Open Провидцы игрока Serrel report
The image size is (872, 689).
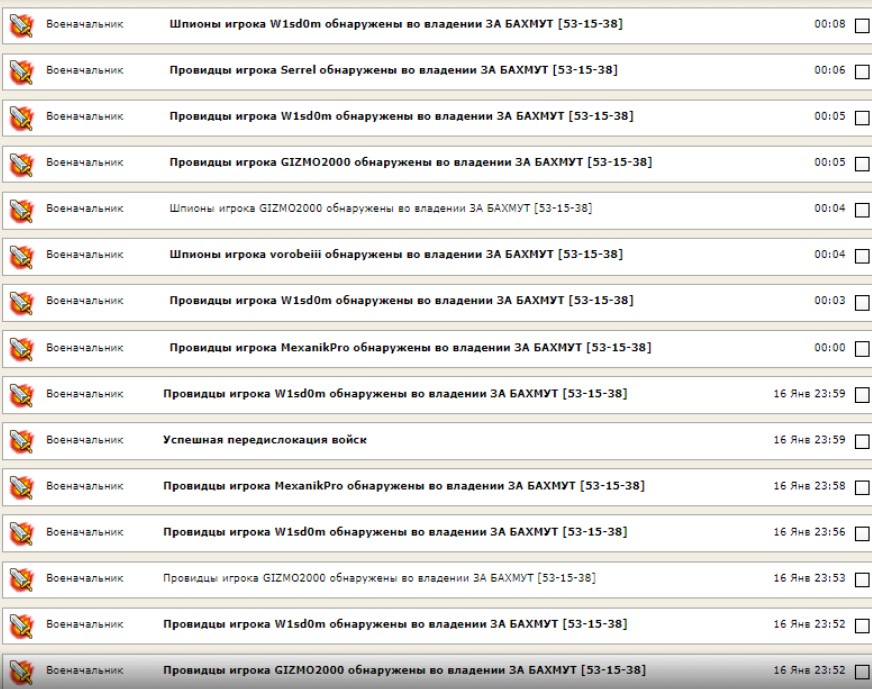click(393, 70)
